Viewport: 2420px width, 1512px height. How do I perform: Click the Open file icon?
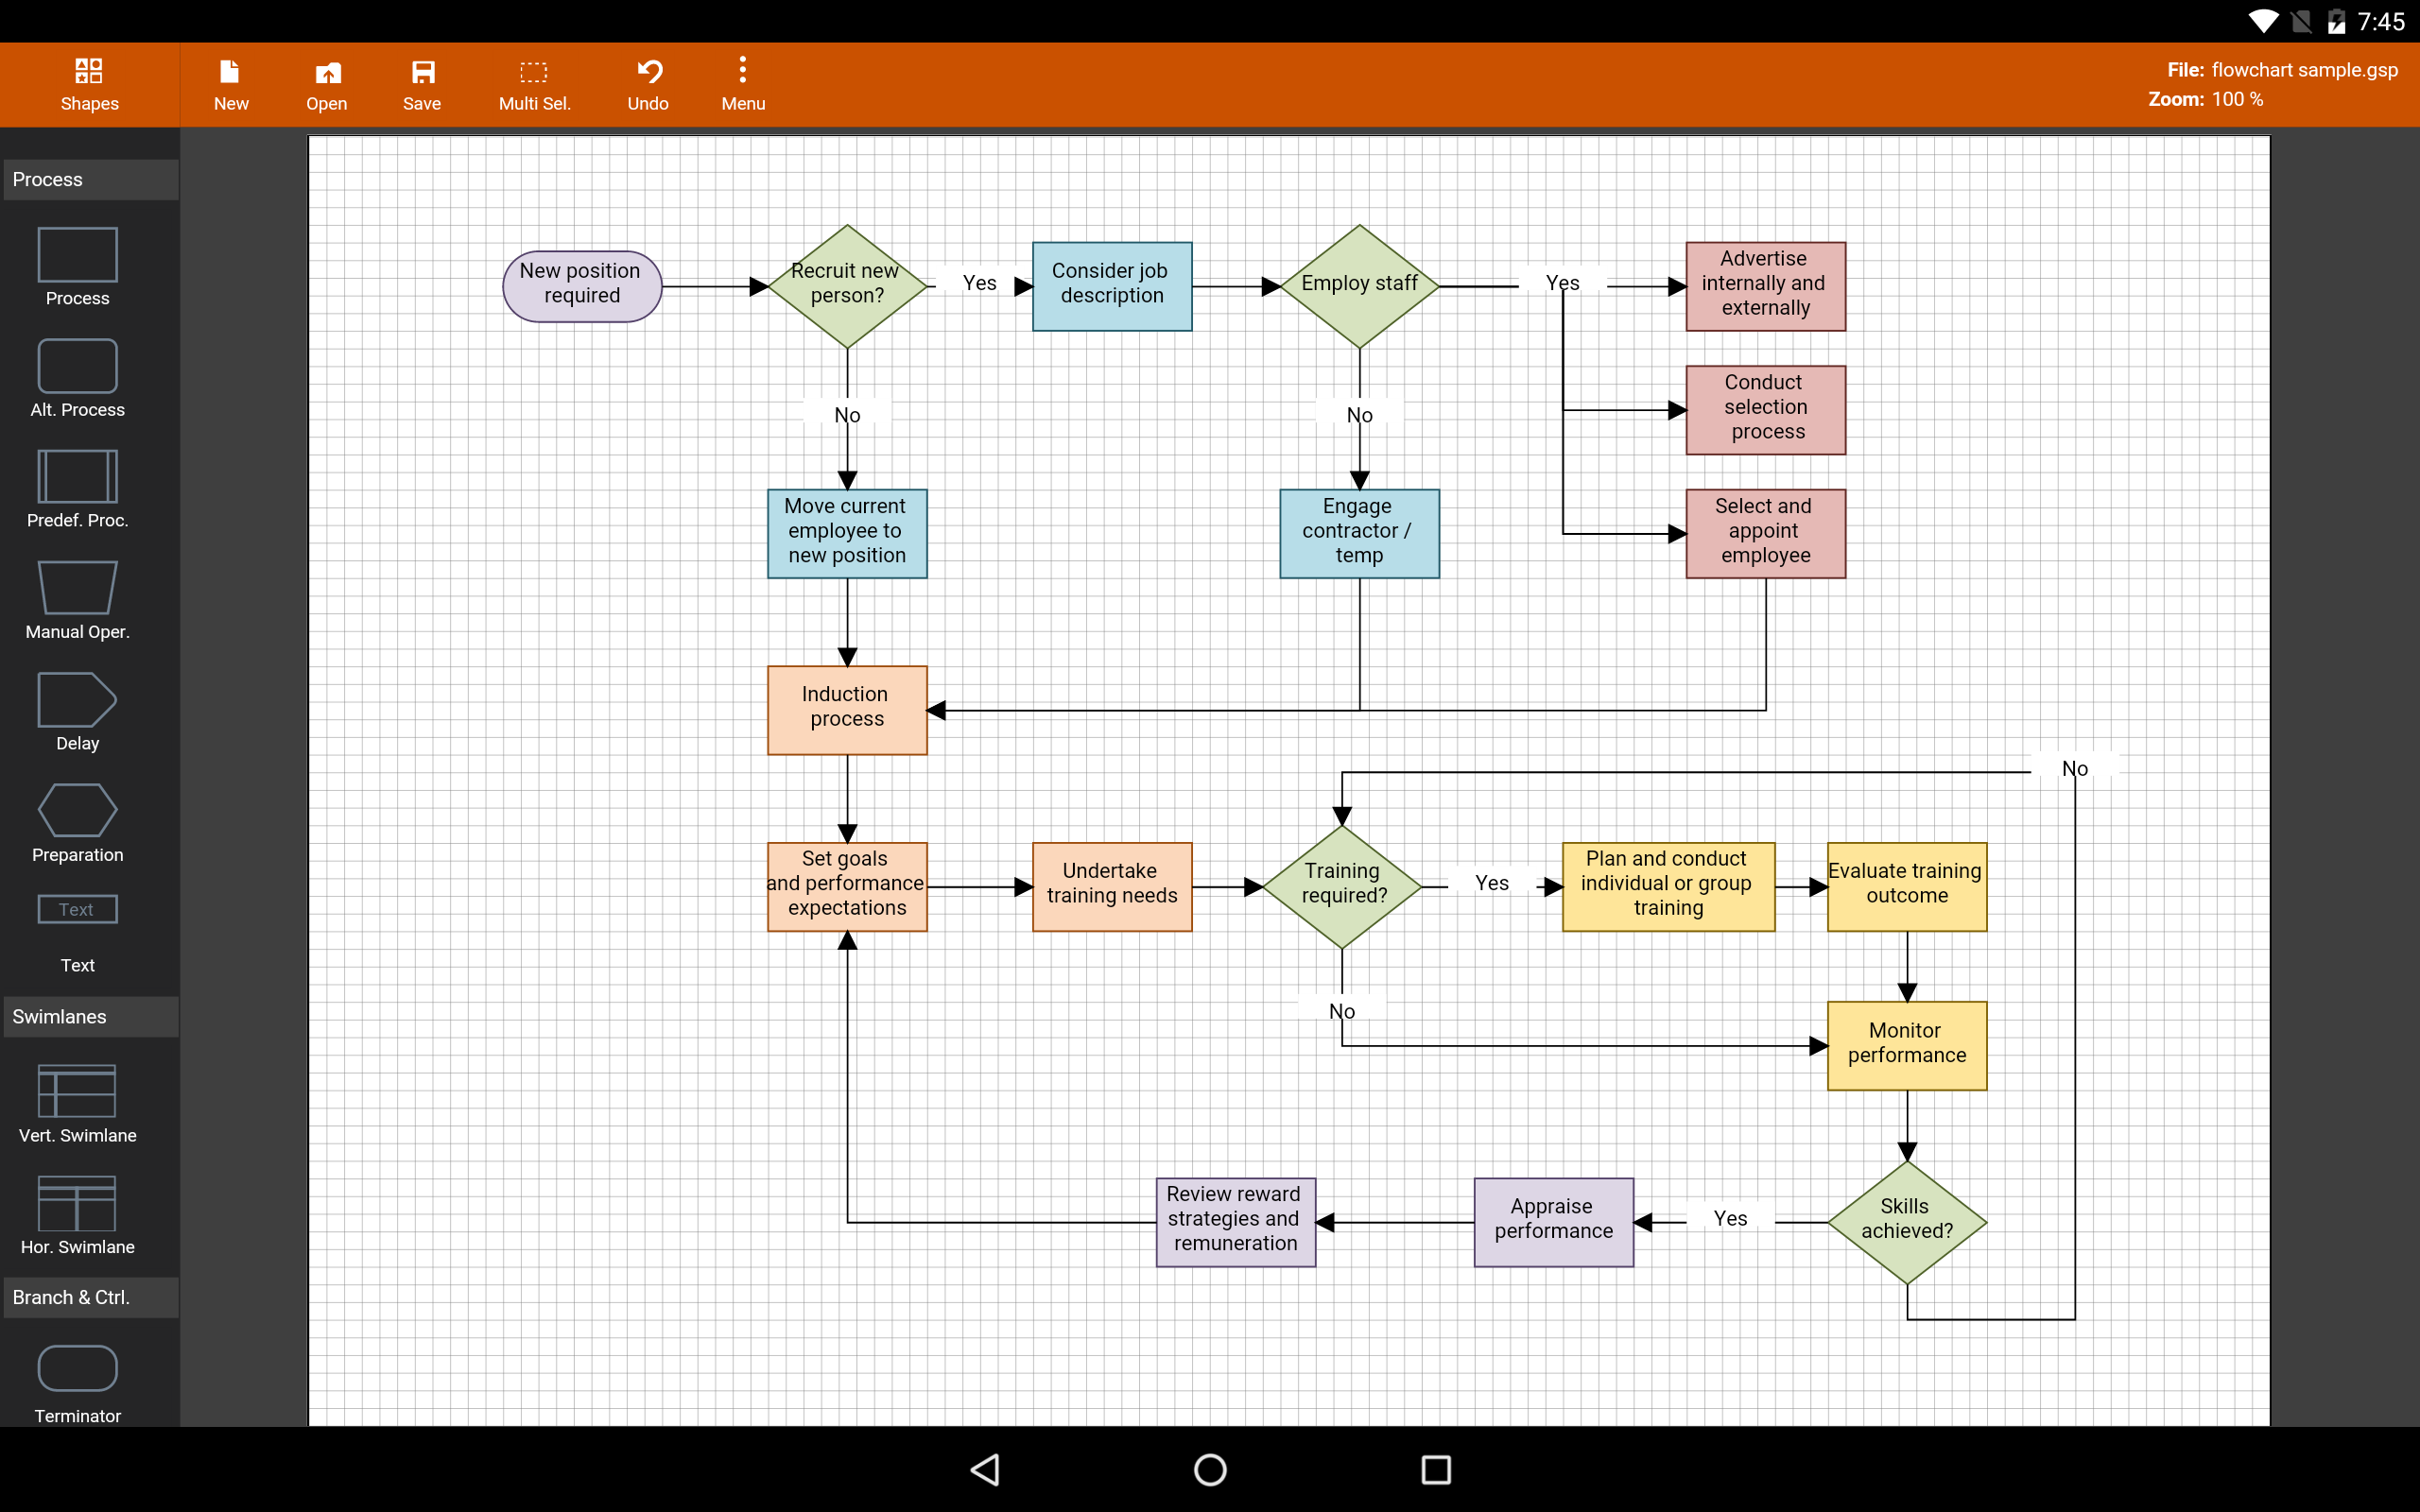326,84
